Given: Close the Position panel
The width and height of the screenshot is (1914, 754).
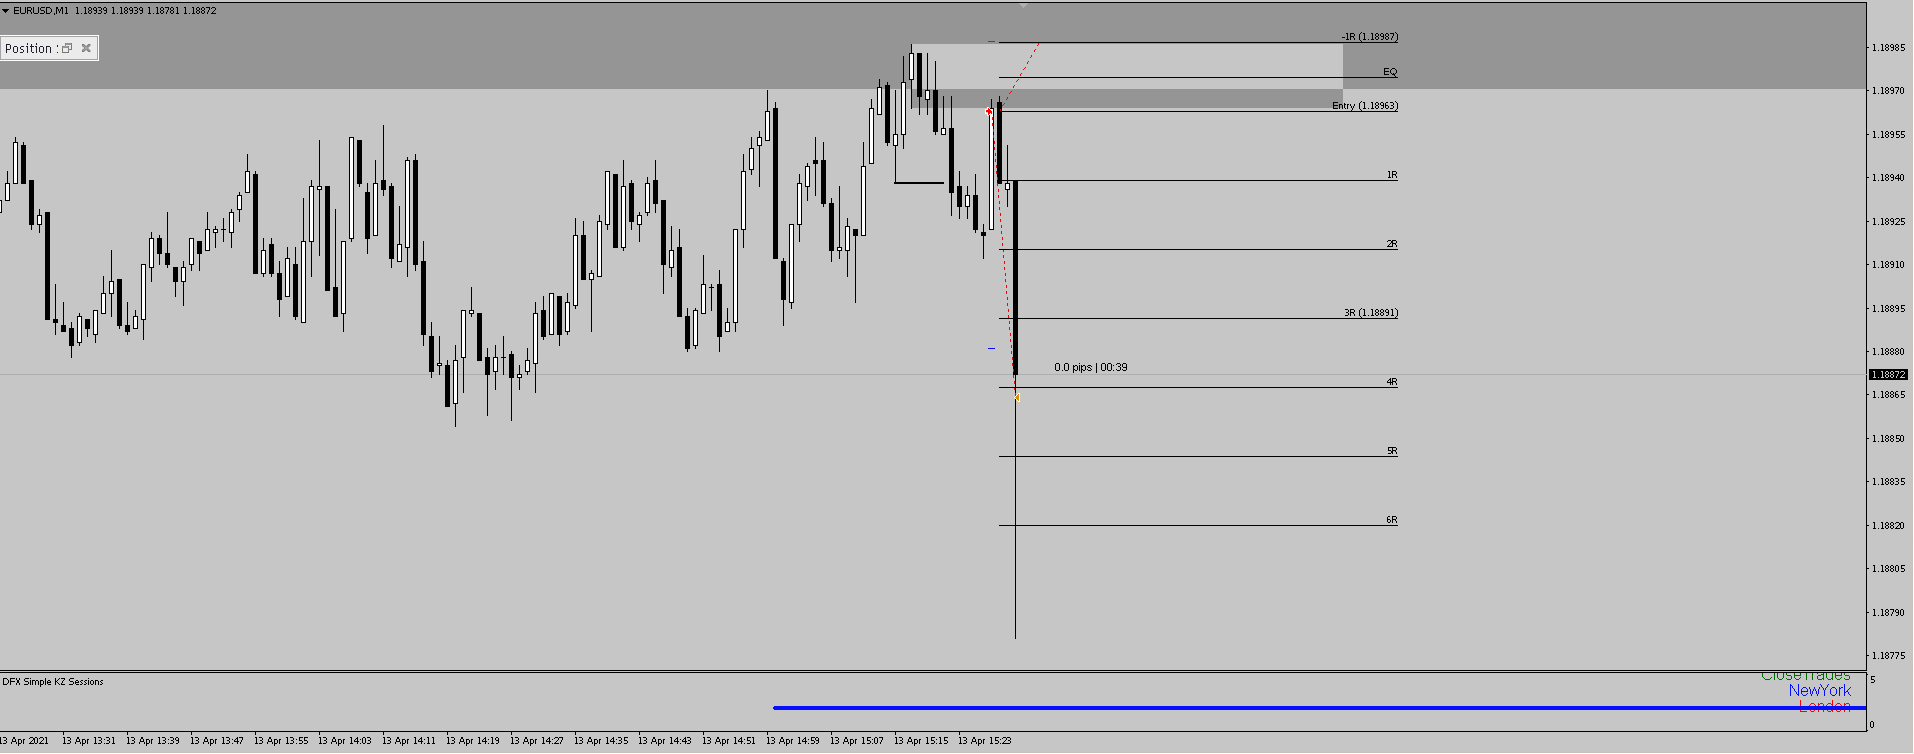Looking at the screenshot, I should 86,48.
